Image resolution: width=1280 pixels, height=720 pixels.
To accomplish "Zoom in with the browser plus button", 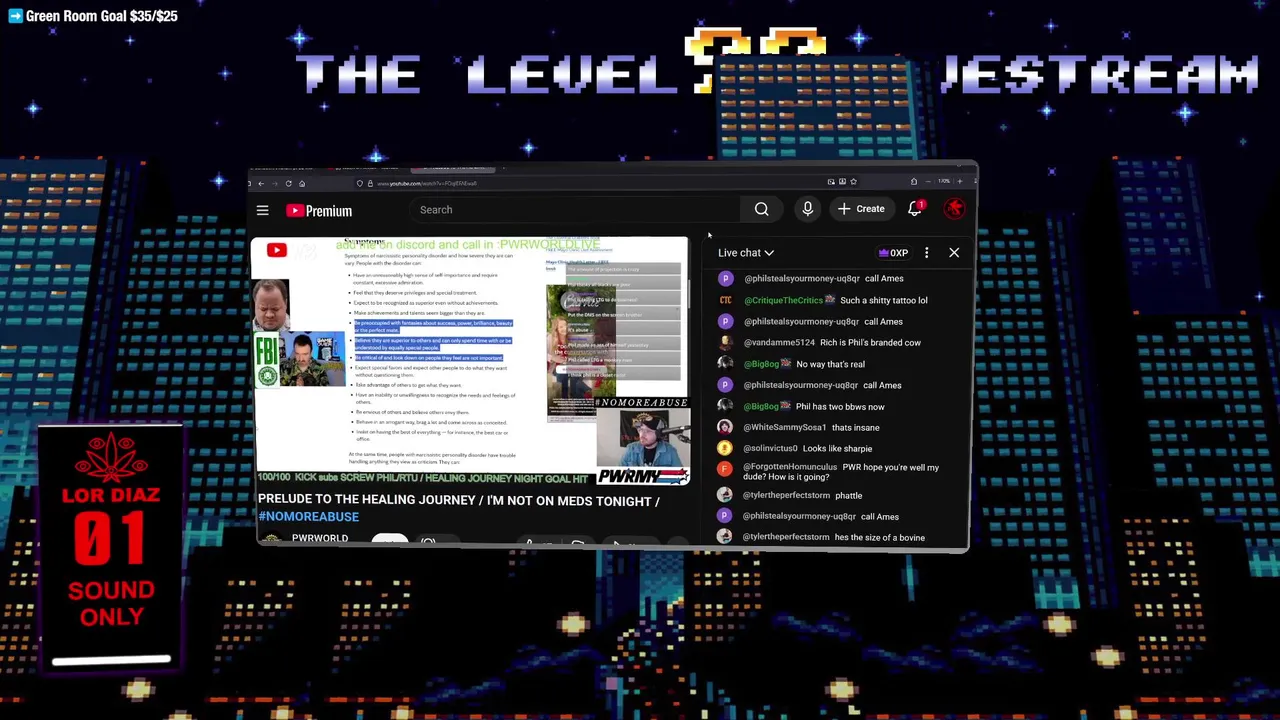I will [959, 182].
